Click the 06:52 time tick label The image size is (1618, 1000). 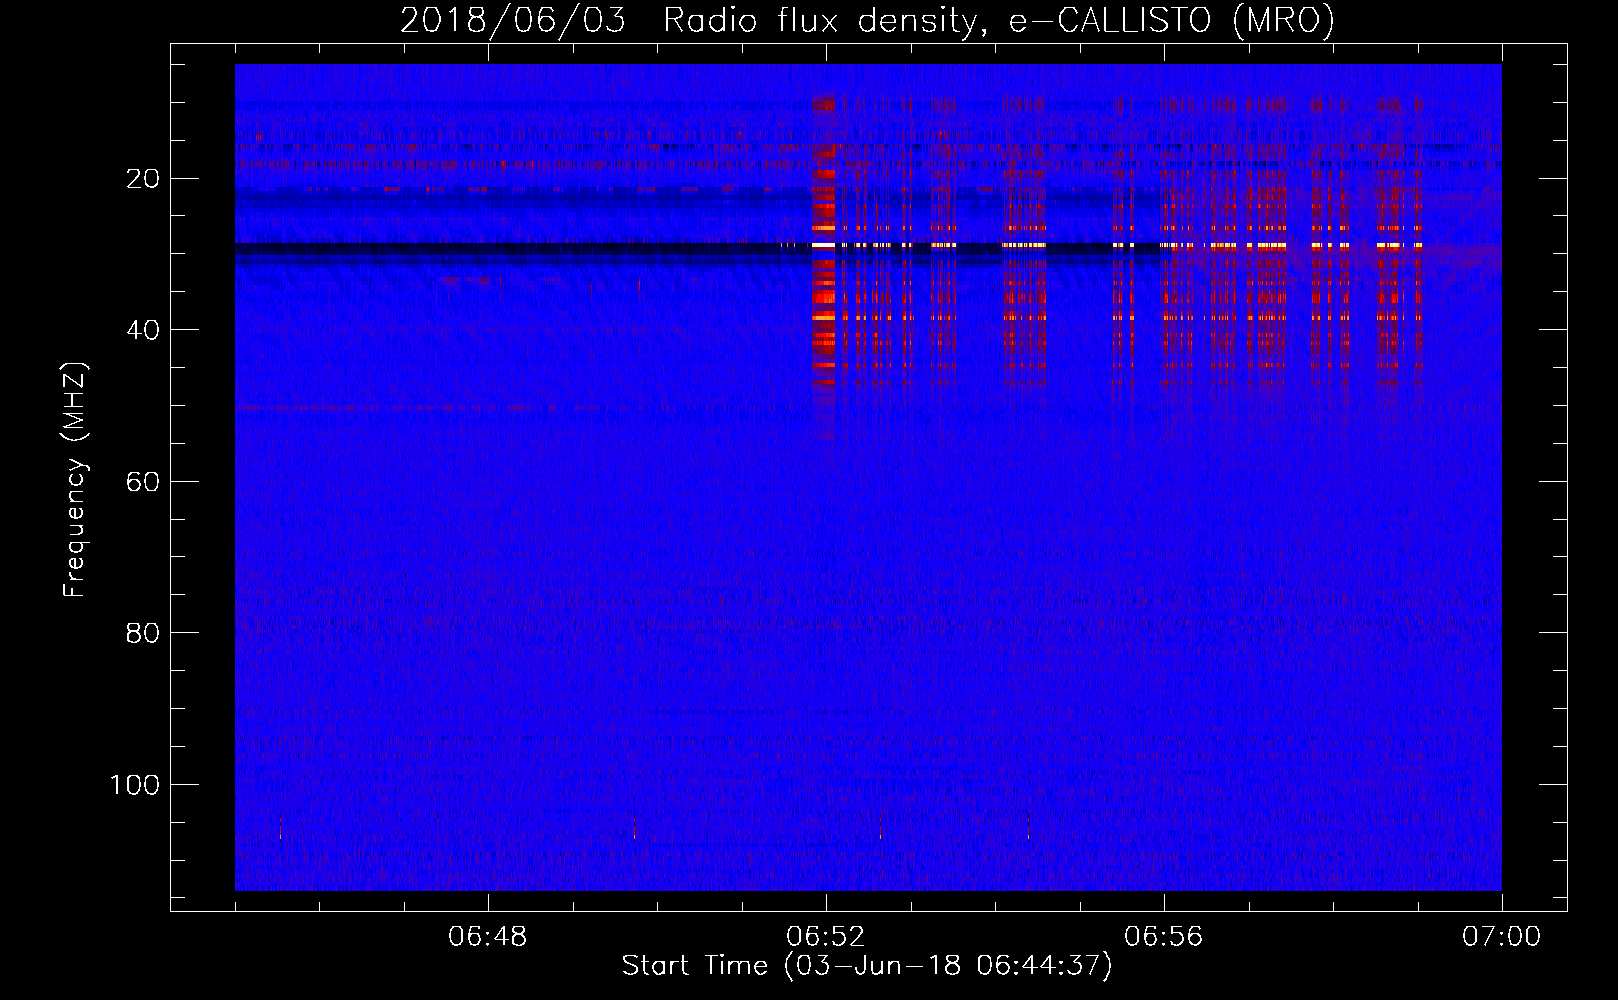tap(826, 937)
